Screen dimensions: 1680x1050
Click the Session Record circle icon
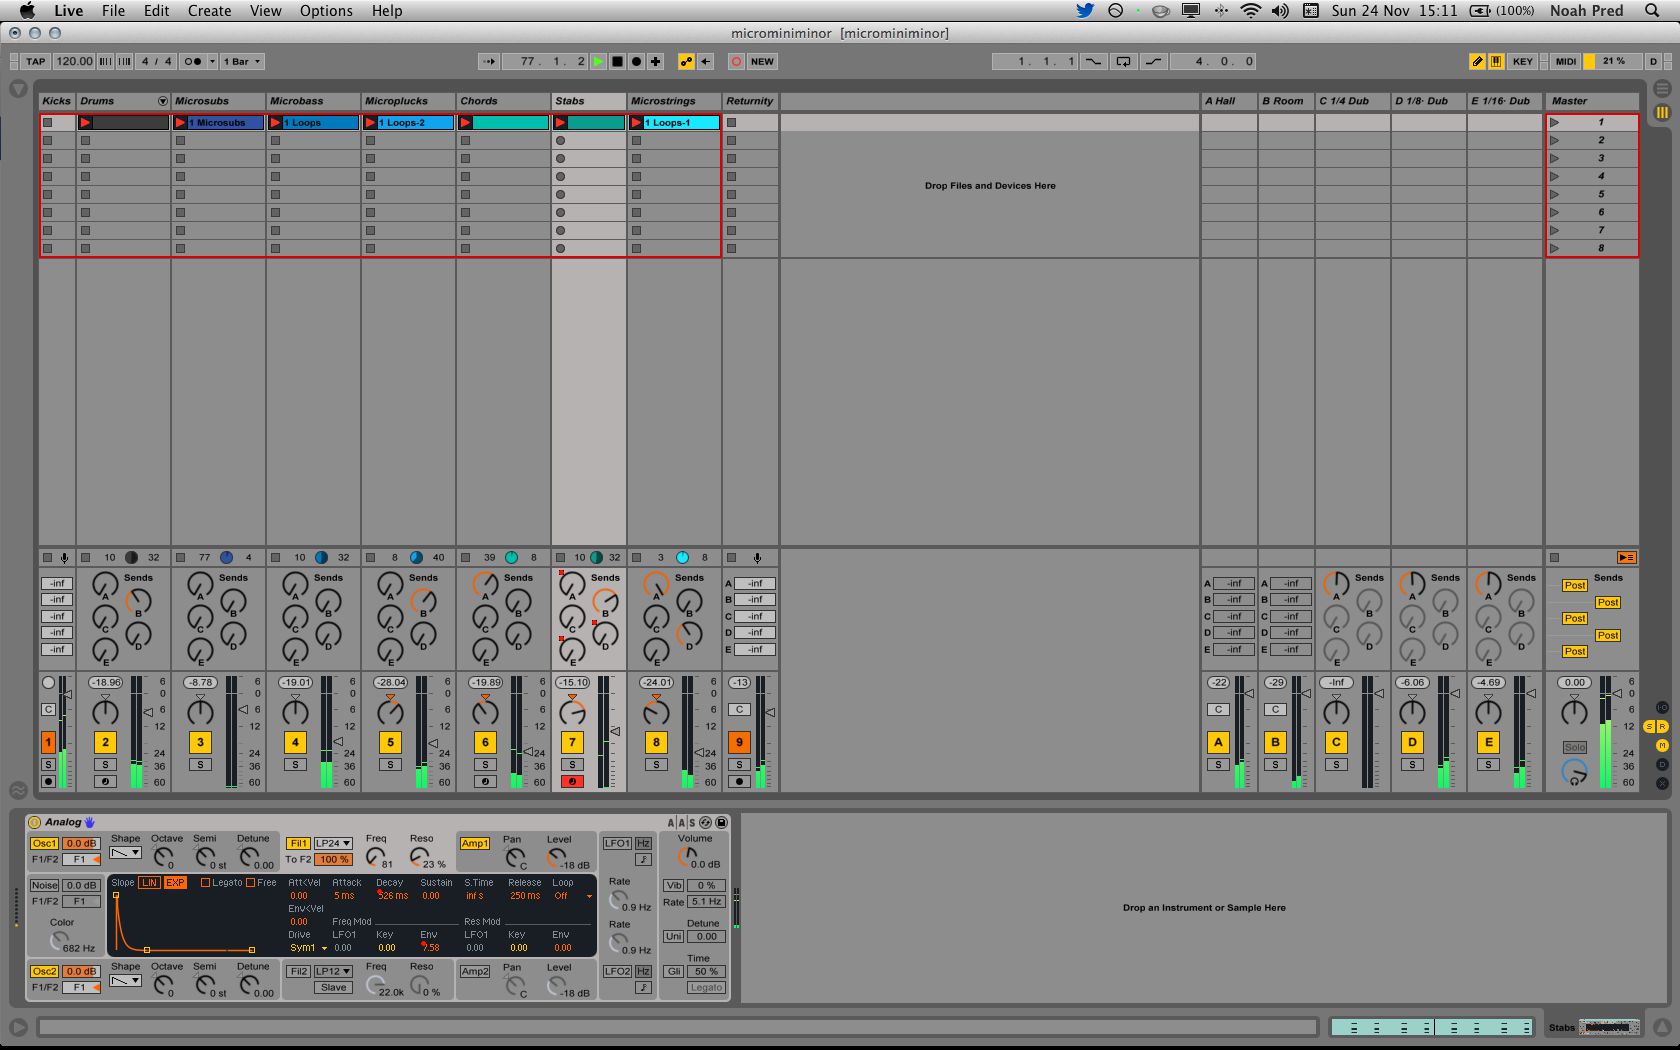[736, 61]
